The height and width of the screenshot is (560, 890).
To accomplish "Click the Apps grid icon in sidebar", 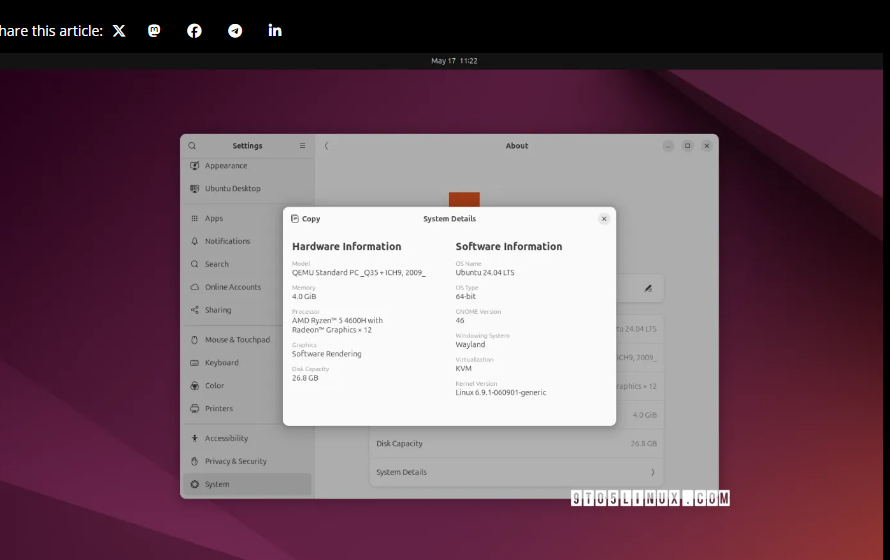I will (195, 218).
